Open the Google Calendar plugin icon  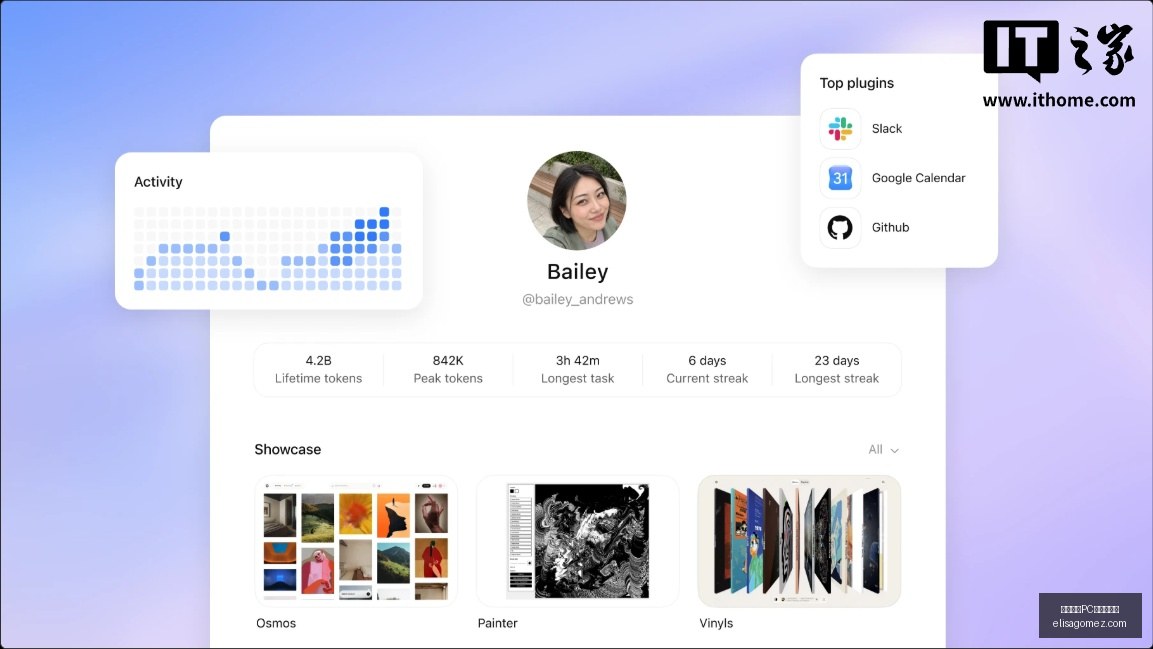[840, 178]
